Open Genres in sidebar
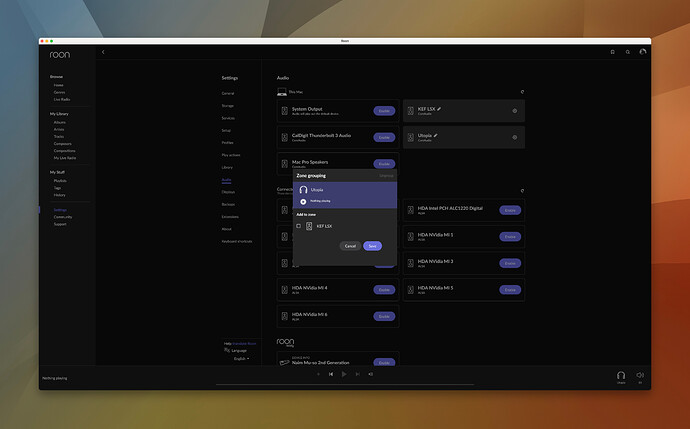The height and width of the screenshot is (429, 690). click(59, 92)
